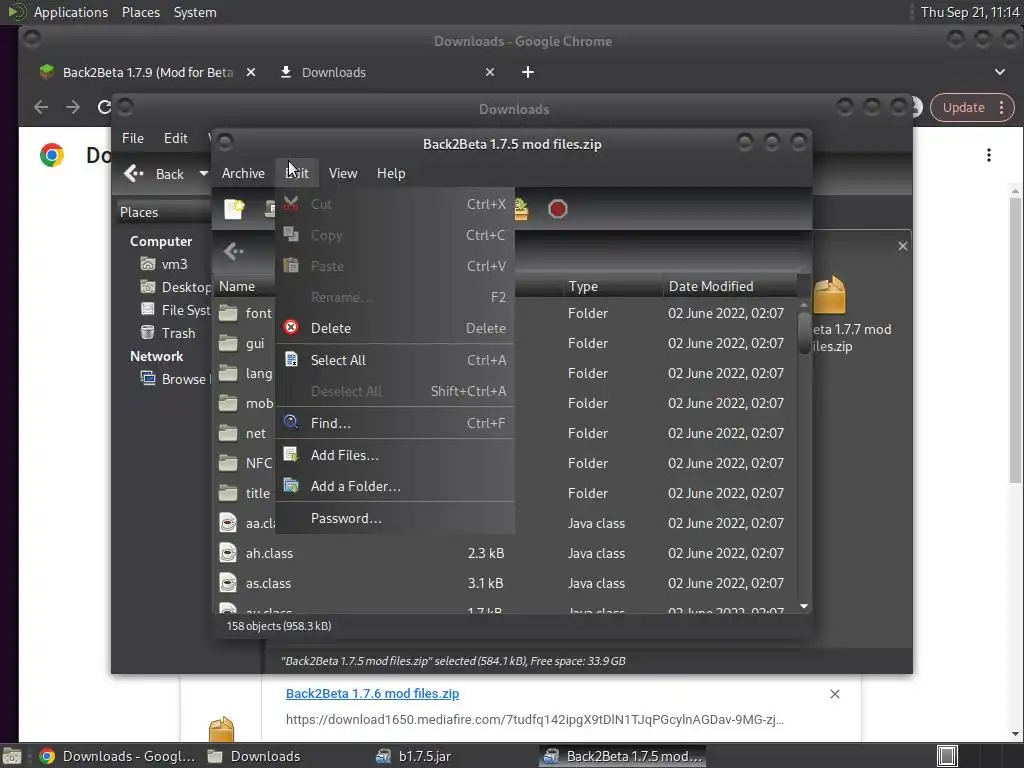The image size is (1024, 768).
Task: Open a new Chrome tab with plus icon
Action: pos(528,72)
